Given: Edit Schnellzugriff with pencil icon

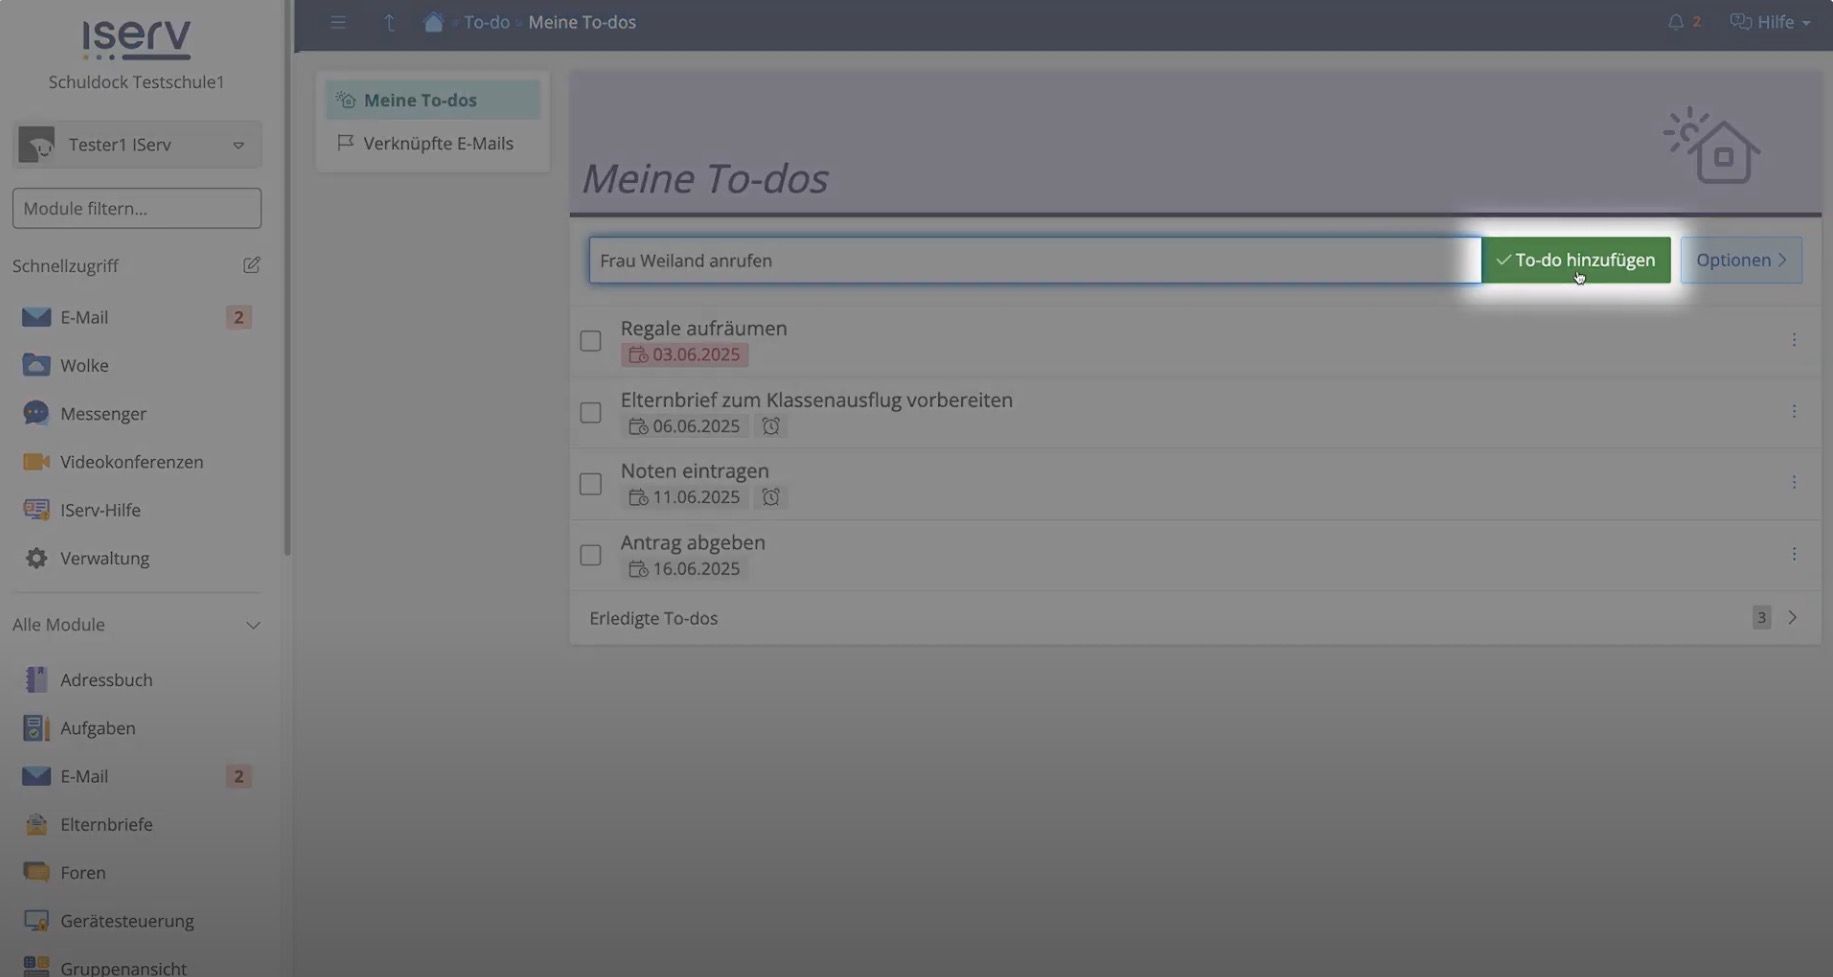Looking at the screenshot, I should click(x=251, y=265).
